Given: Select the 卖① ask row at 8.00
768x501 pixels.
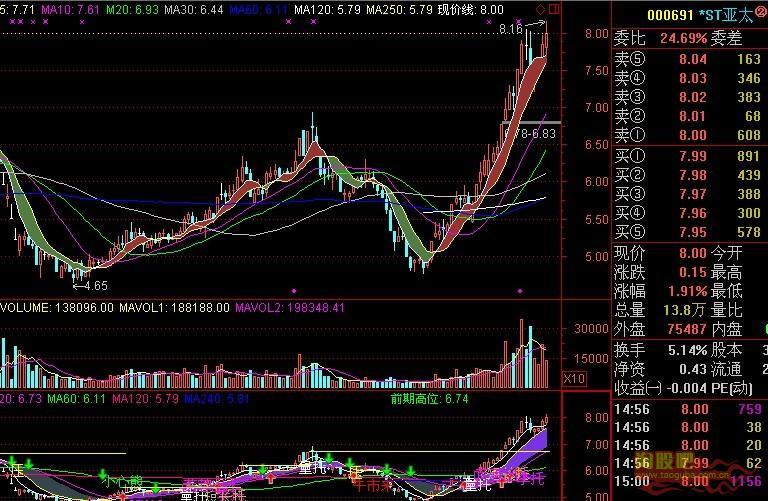Looking at the screenshot, I should point(688,135).
